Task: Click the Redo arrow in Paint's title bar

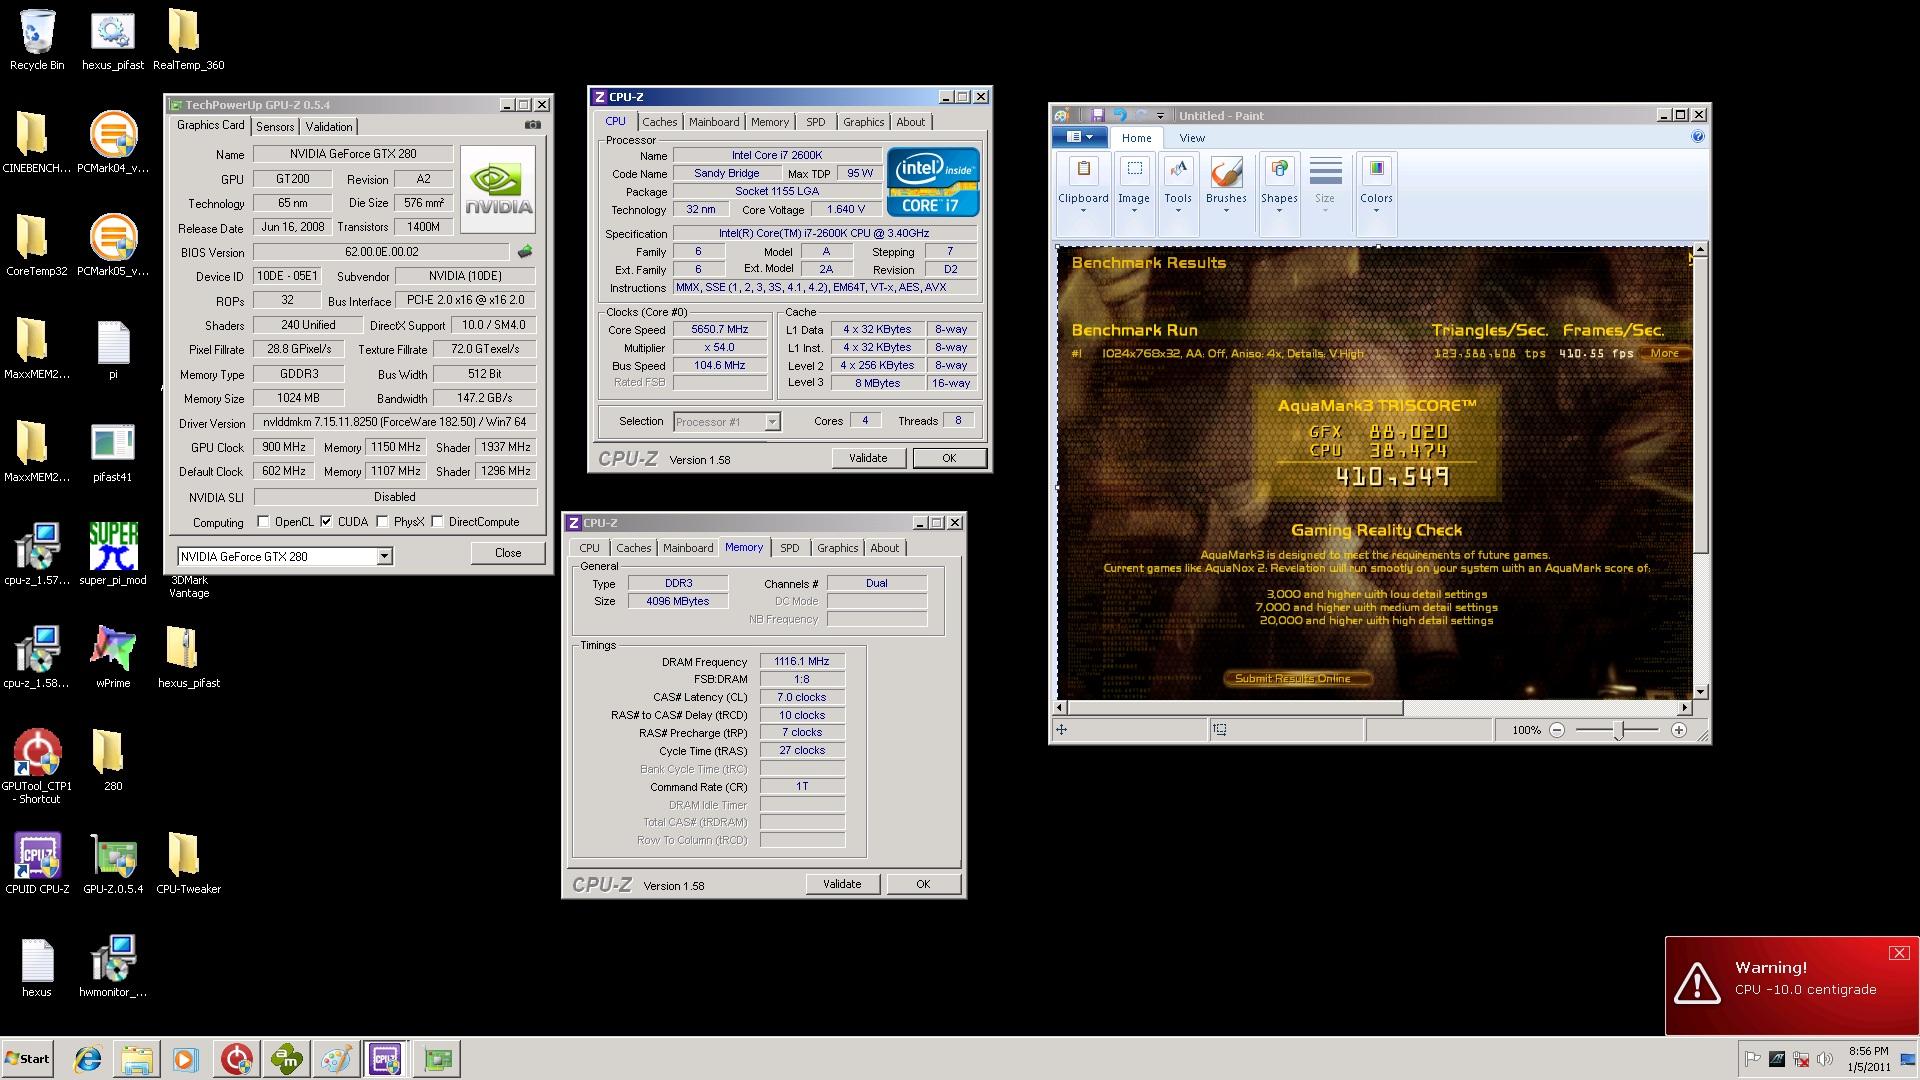Action: point(1141,115)
